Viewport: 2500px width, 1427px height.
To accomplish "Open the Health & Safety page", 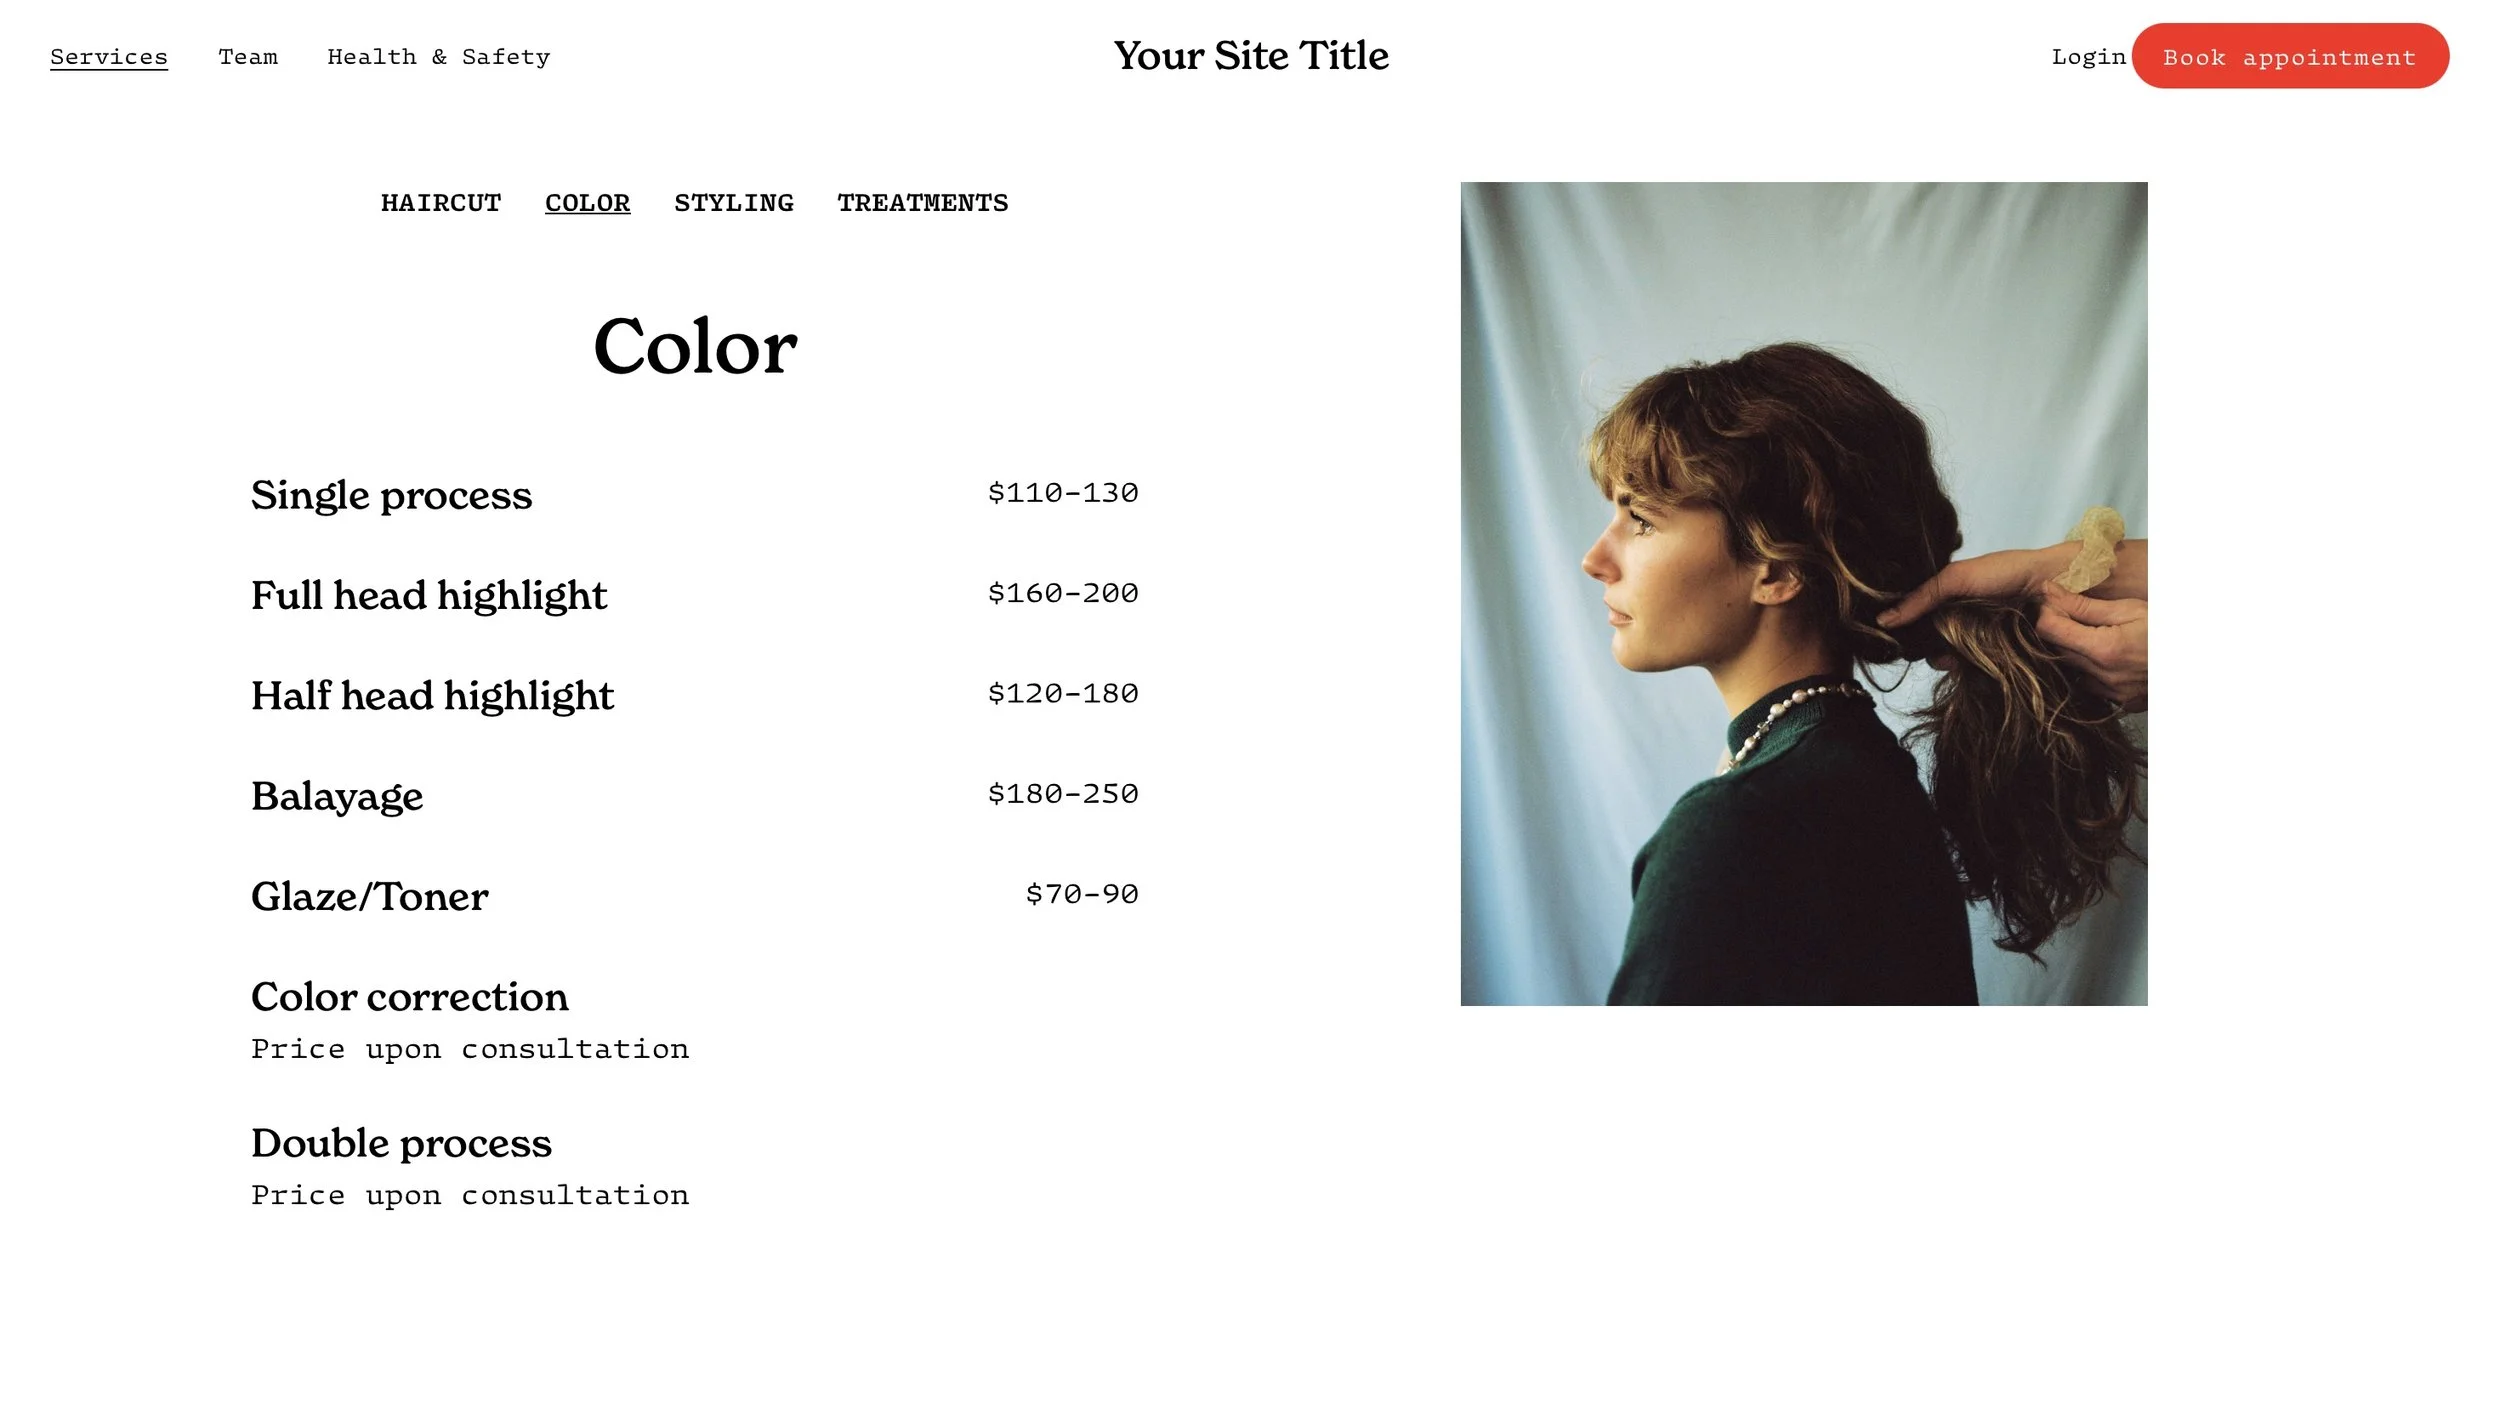I will click(x=439, y=57).
